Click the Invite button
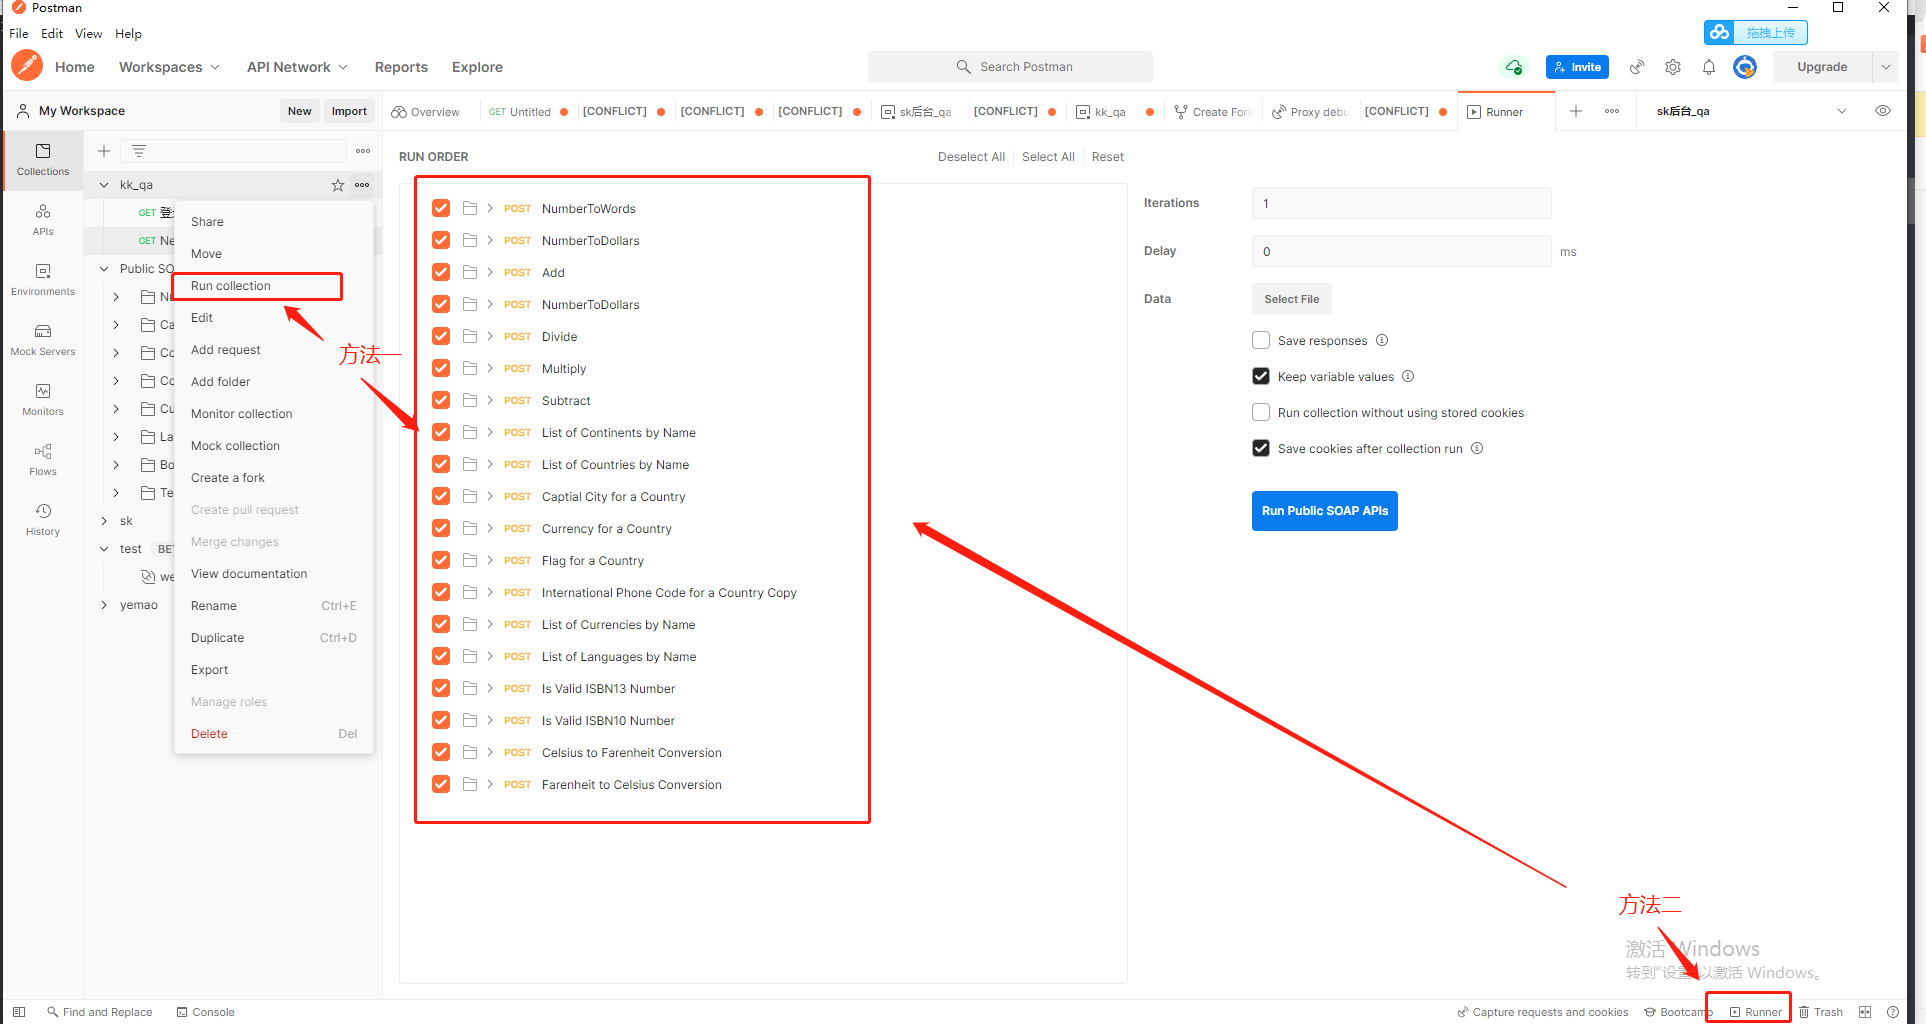This screenshot has height=1024, width=1926. pyautogui.click(x=1577, y=67)
